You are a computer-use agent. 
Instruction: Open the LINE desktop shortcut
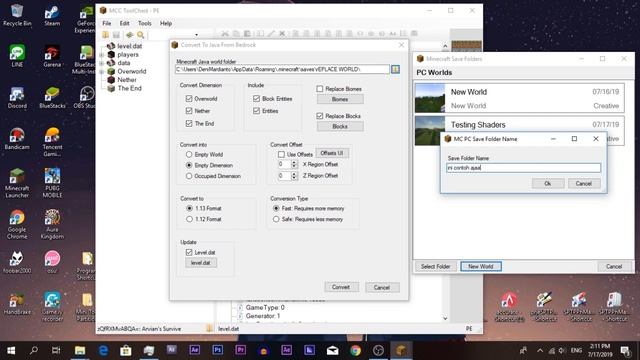pyautogui.click(x=17, y=56)
